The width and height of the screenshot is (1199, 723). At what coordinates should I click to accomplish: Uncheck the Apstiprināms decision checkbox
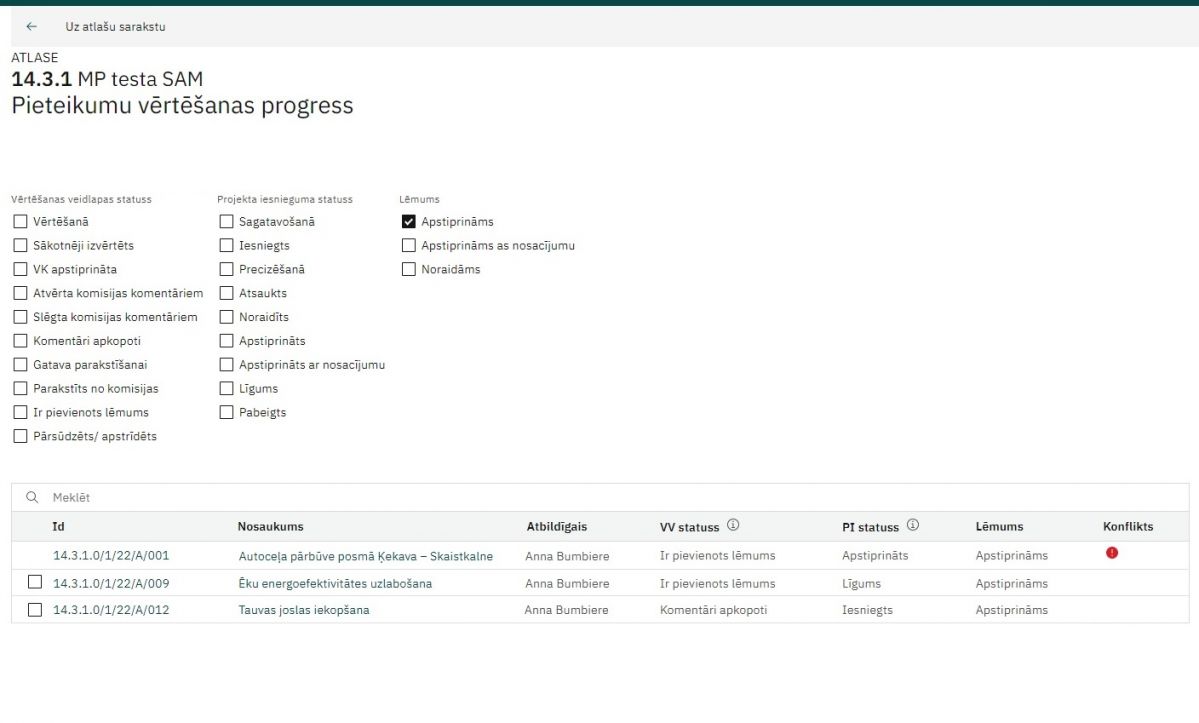(x=408, y=222)
